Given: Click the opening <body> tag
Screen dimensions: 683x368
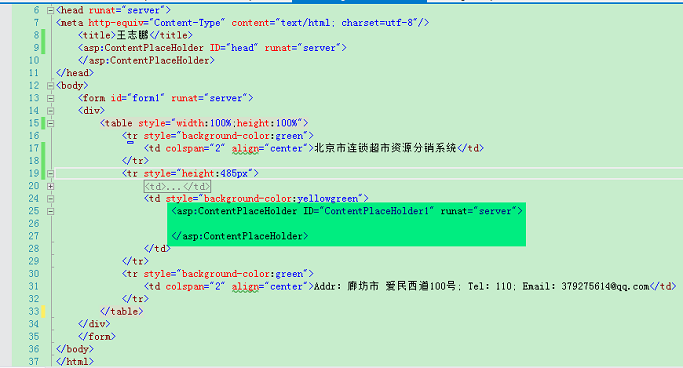Looking at the screenshot, I should click(72, 85).
